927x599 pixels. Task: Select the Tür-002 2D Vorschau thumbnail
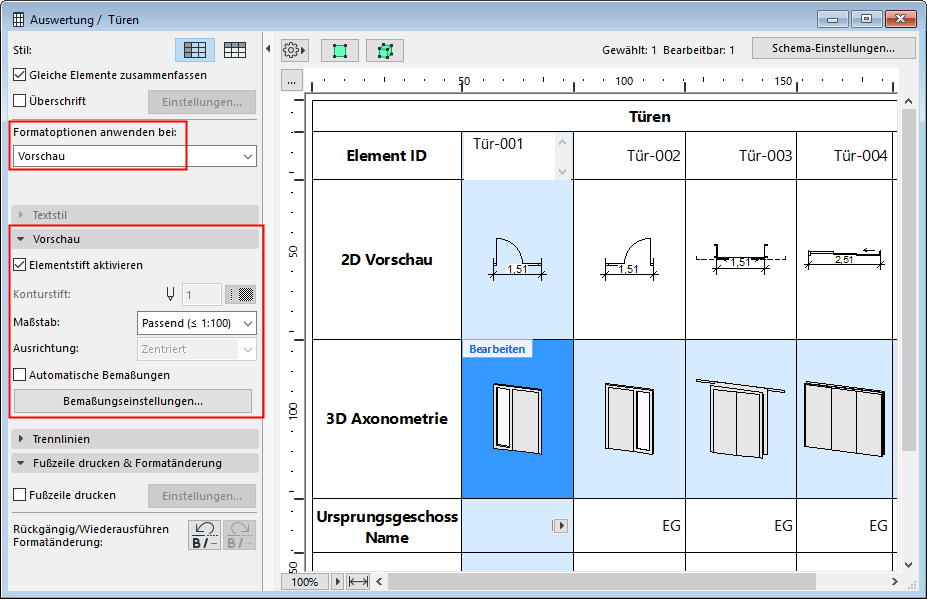pos(629,258)
